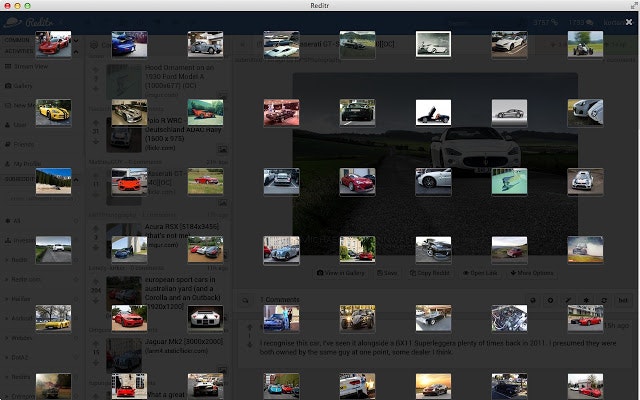Image resolution: width=640 pixels, height=400 pixels.
Task: Open the red convertible on grass field thumbnail
Action: pos(205,181)
